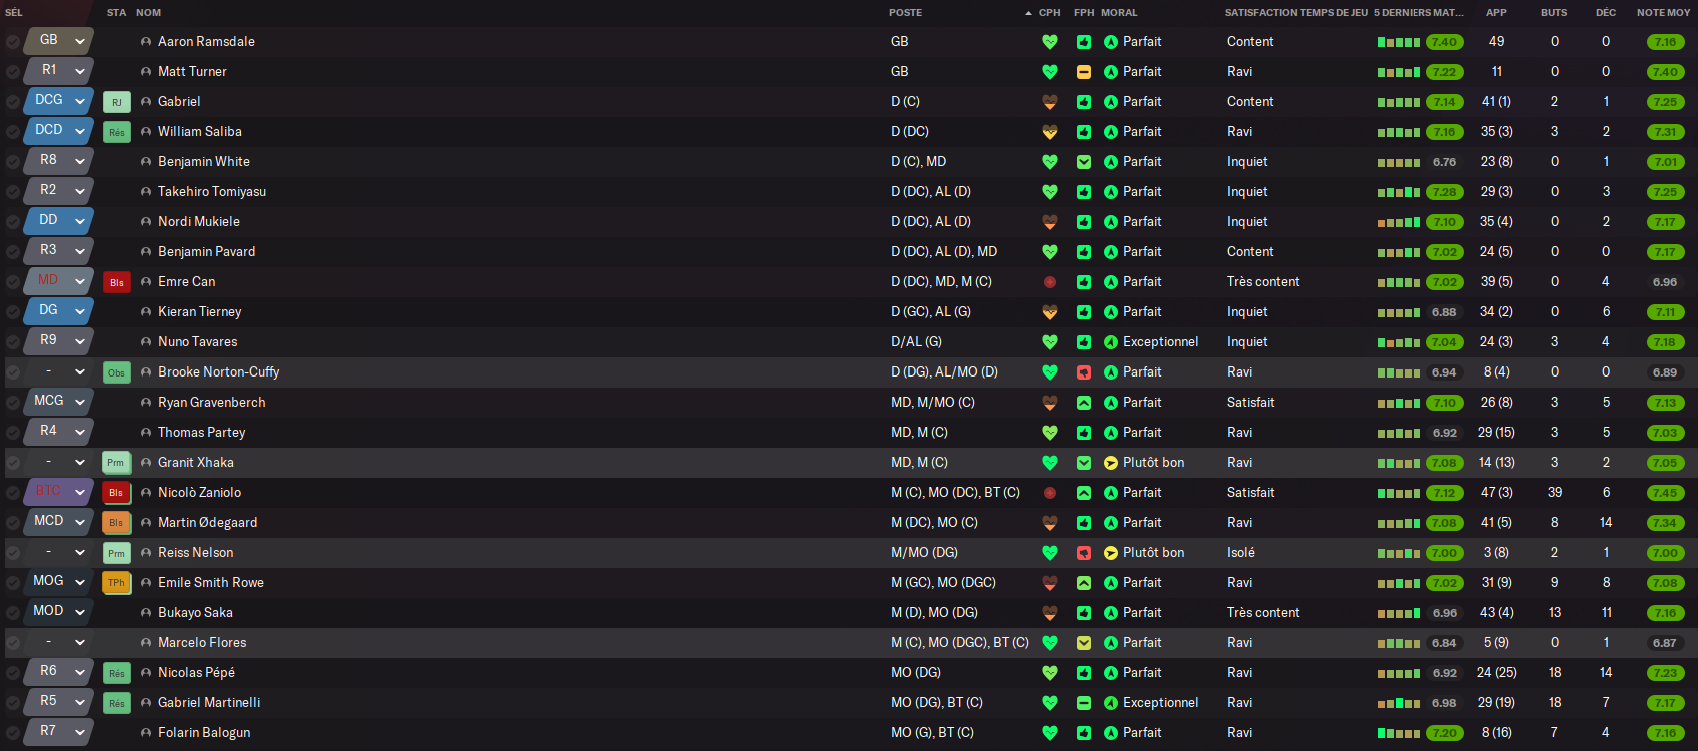The height and width of the screenshot is (751, 1698).
Task: Open Martin Ødegaard's player profile
Action: pos(207,523)
